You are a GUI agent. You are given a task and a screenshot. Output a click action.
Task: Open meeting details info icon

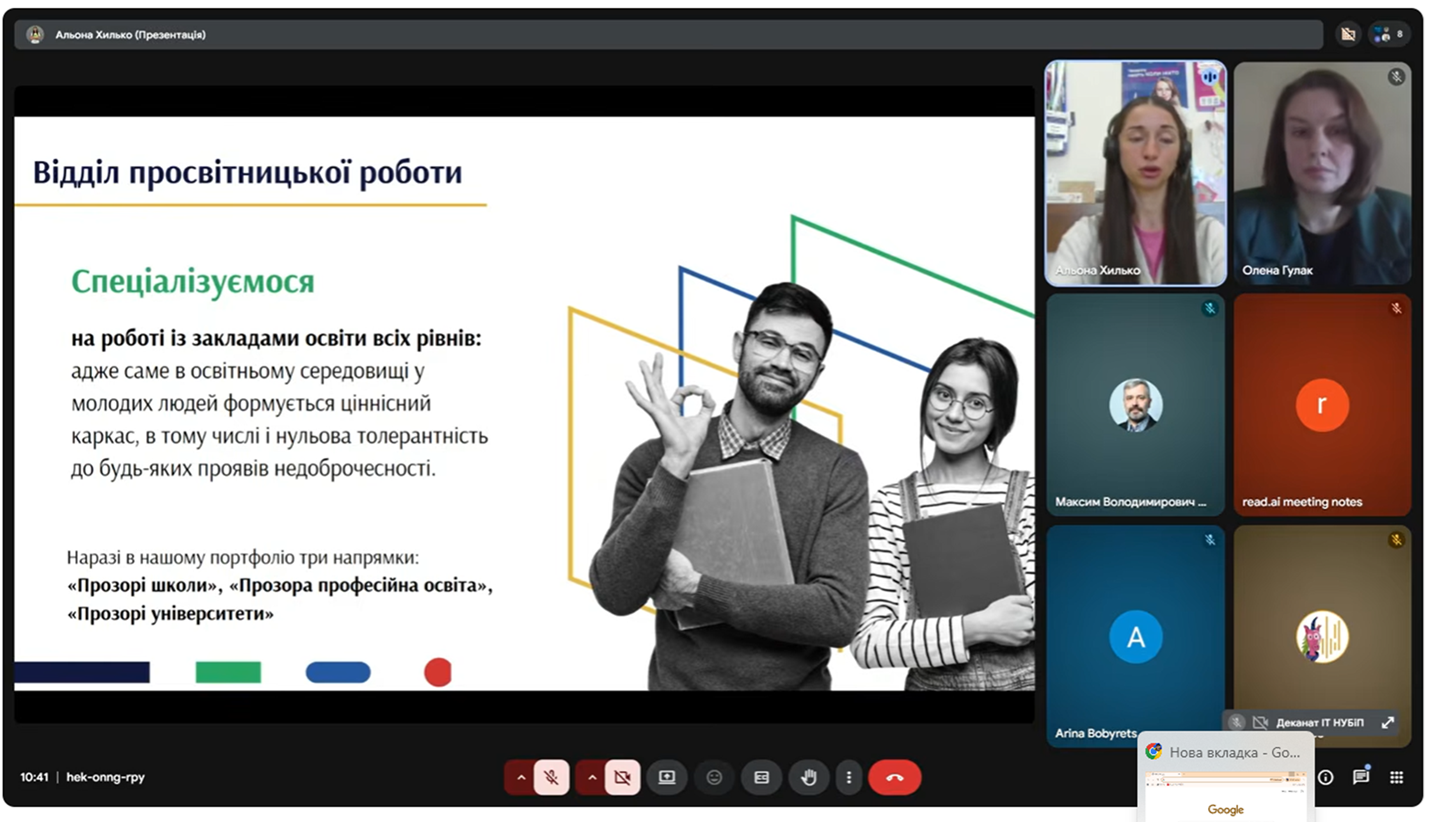[x=1325, y=777]
